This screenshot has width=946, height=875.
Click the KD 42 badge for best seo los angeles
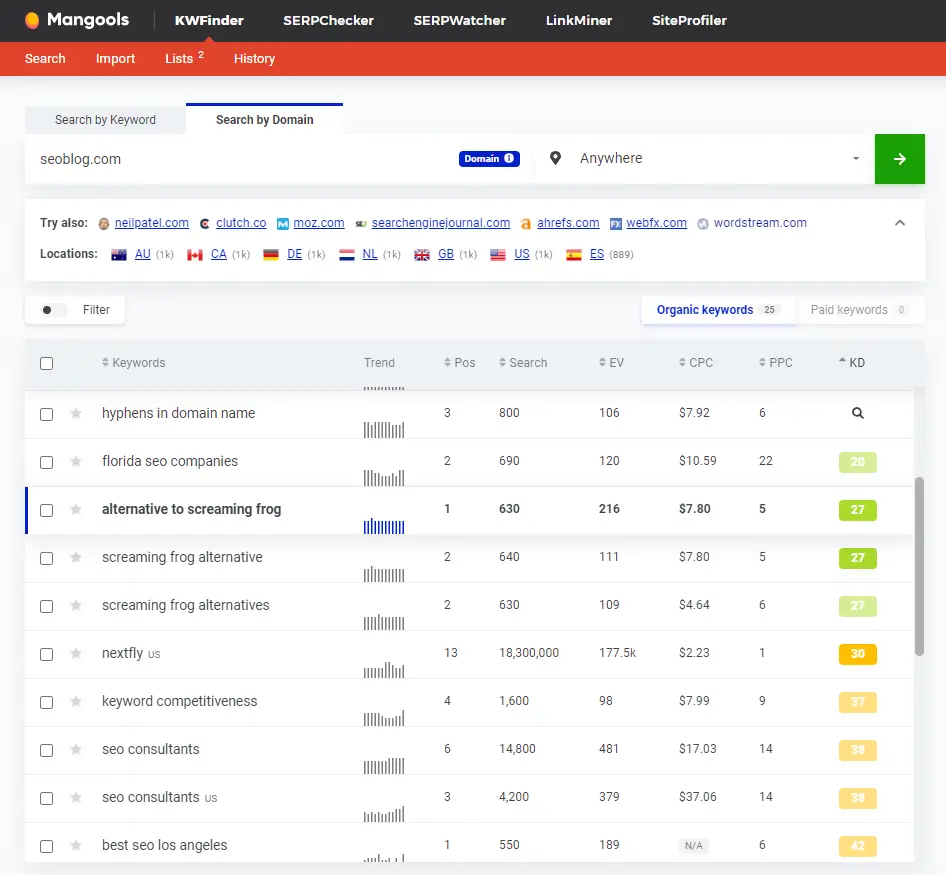(x=857, y=846)
